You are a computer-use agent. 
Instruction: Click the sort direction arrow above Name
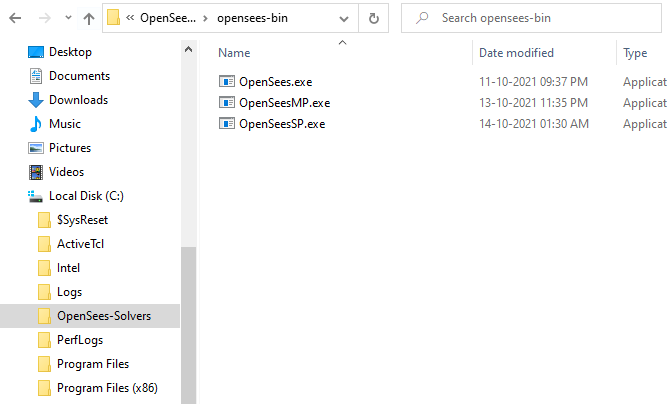pos(342,43)
